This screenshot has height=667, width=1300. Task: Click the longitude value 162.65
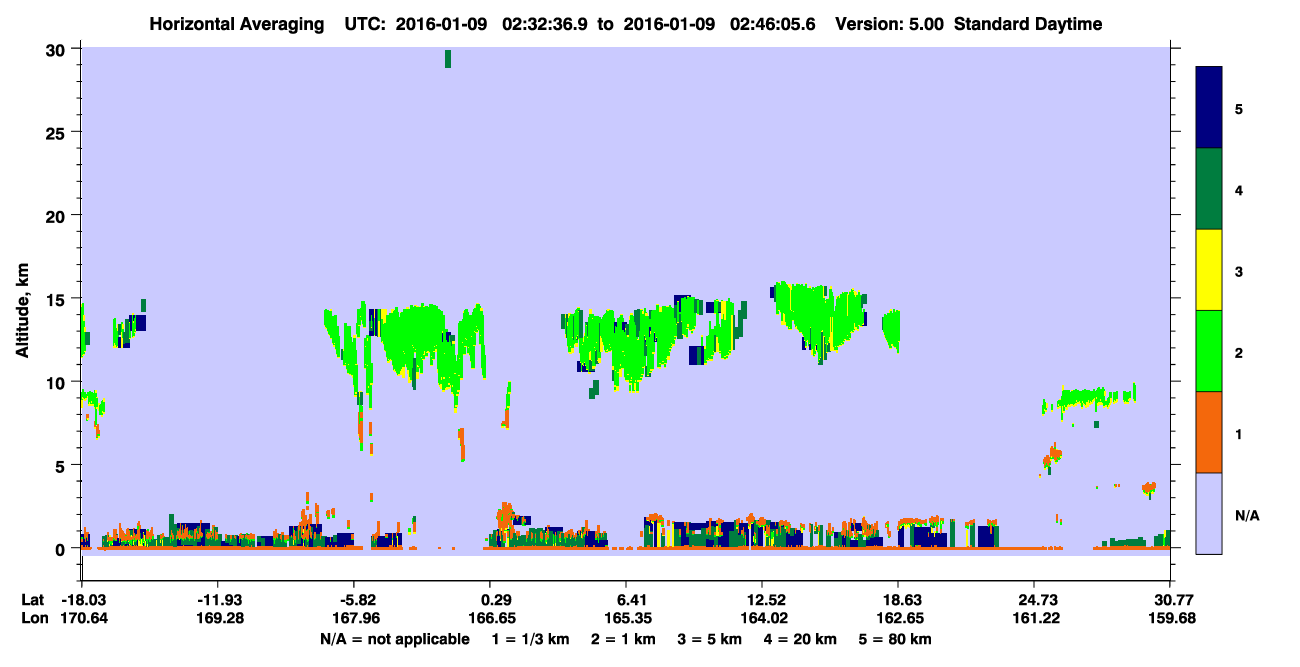902,618
